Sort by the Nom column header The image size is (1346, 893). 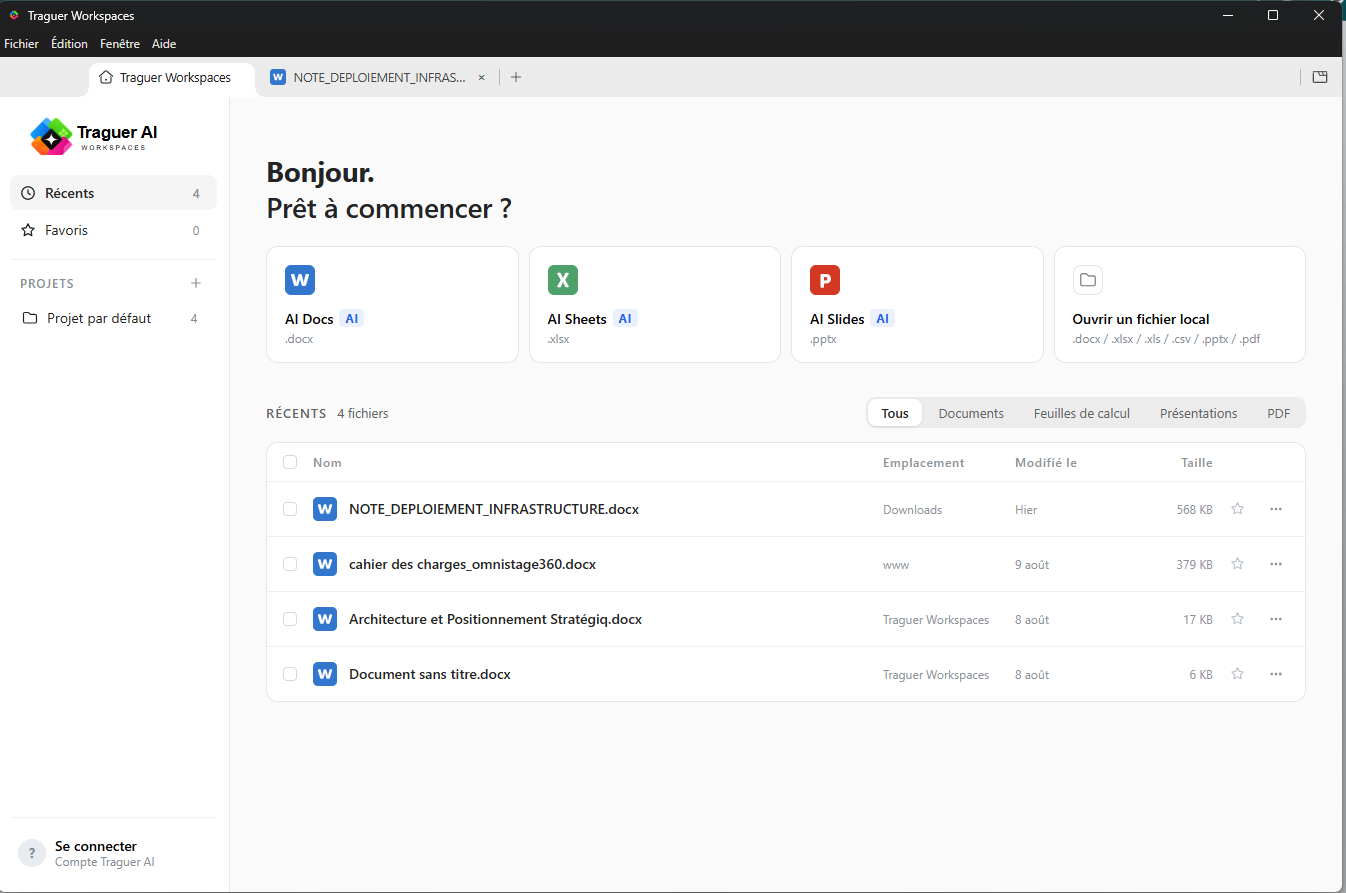(x=327, y=462)
